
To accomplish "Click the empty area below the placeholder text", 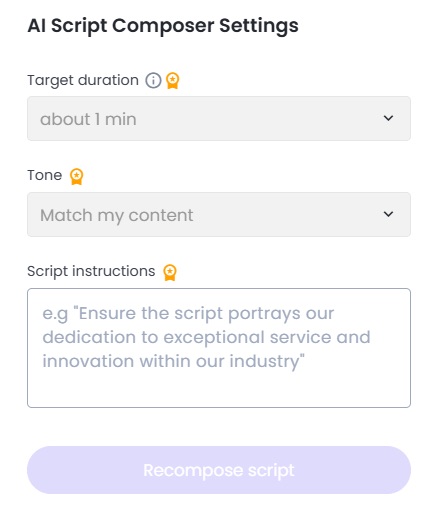I will [219, 389].
